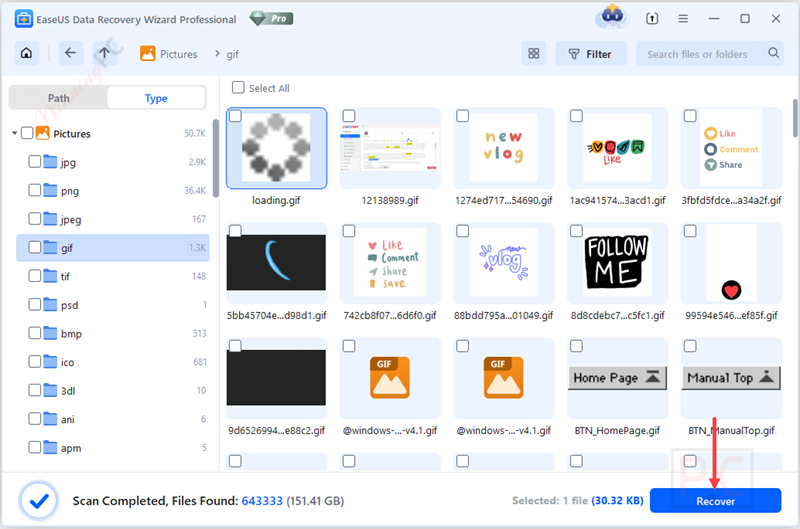Select first @windows v4.1.gif file icon
The width and height of the screenshot is (800, 529).
pos(390,377)
